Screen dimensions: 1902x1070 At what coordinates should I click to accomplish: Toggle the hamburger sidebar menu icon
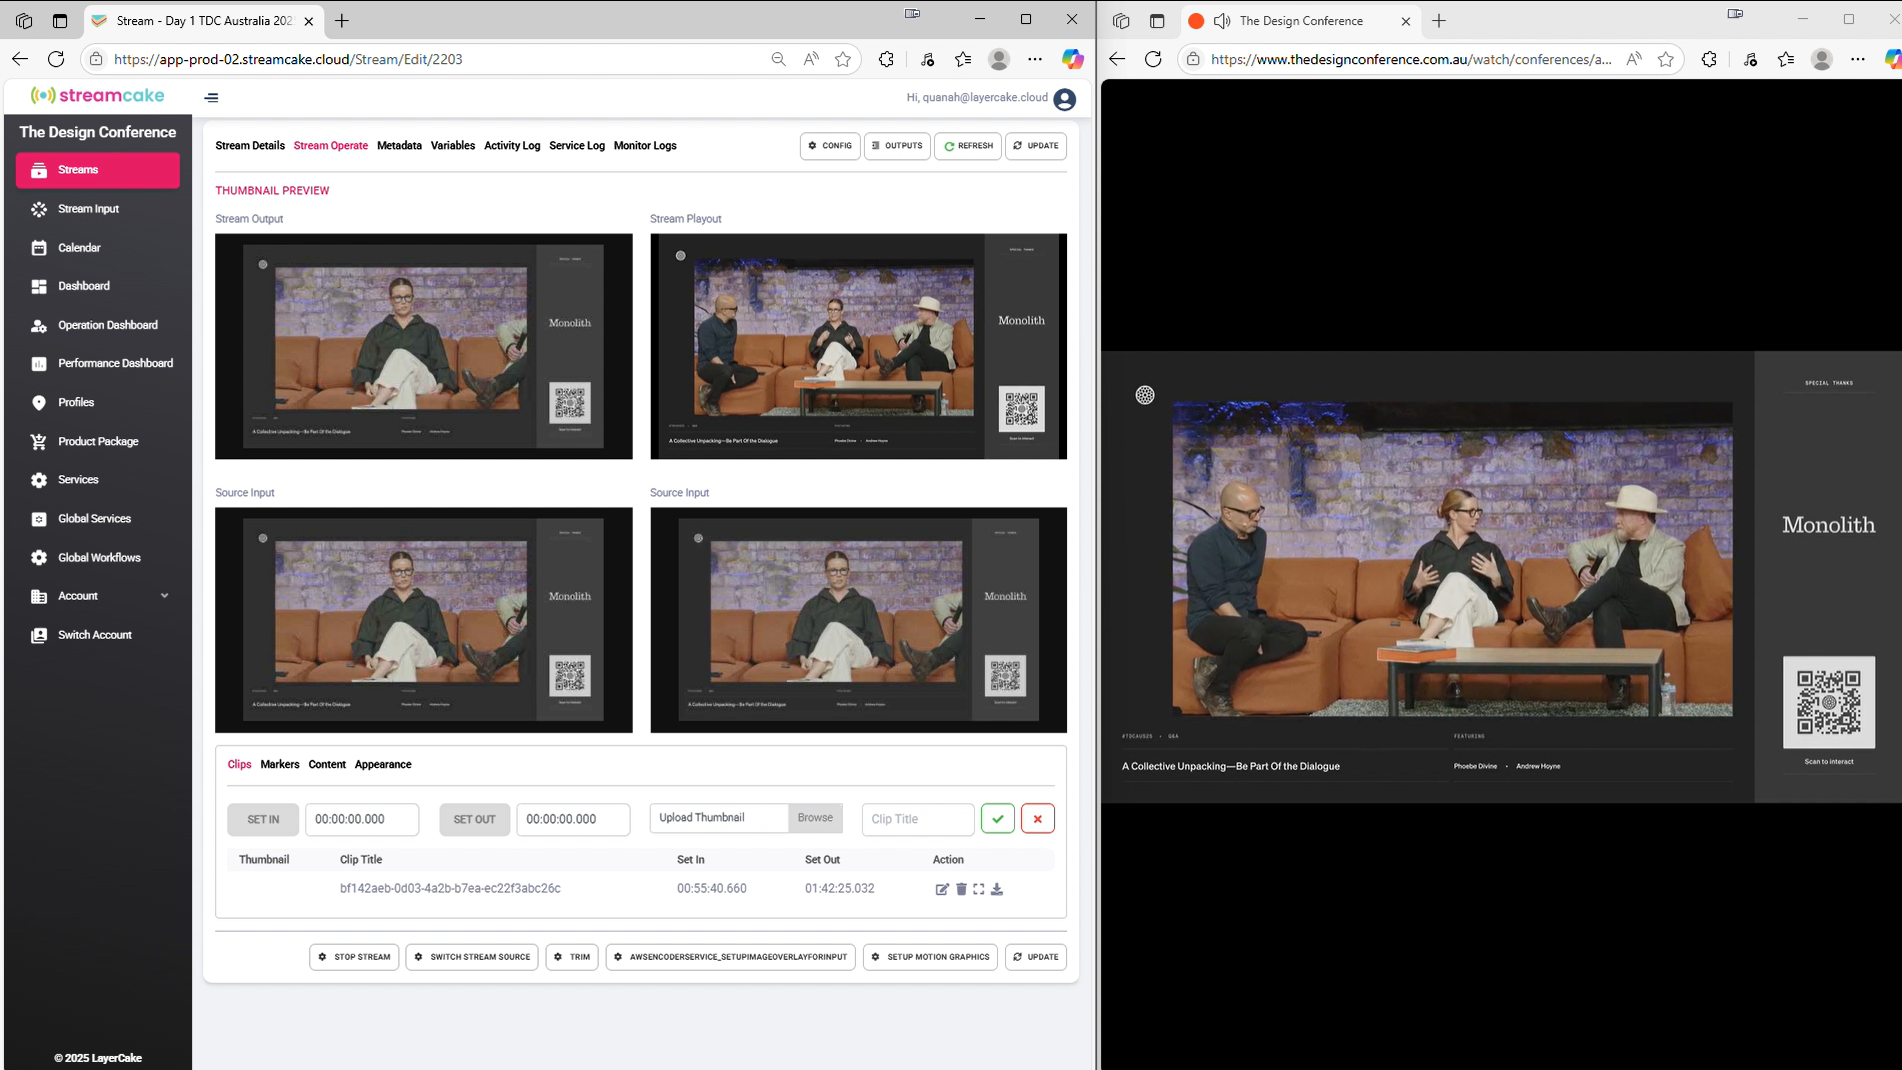coord(211,98)
